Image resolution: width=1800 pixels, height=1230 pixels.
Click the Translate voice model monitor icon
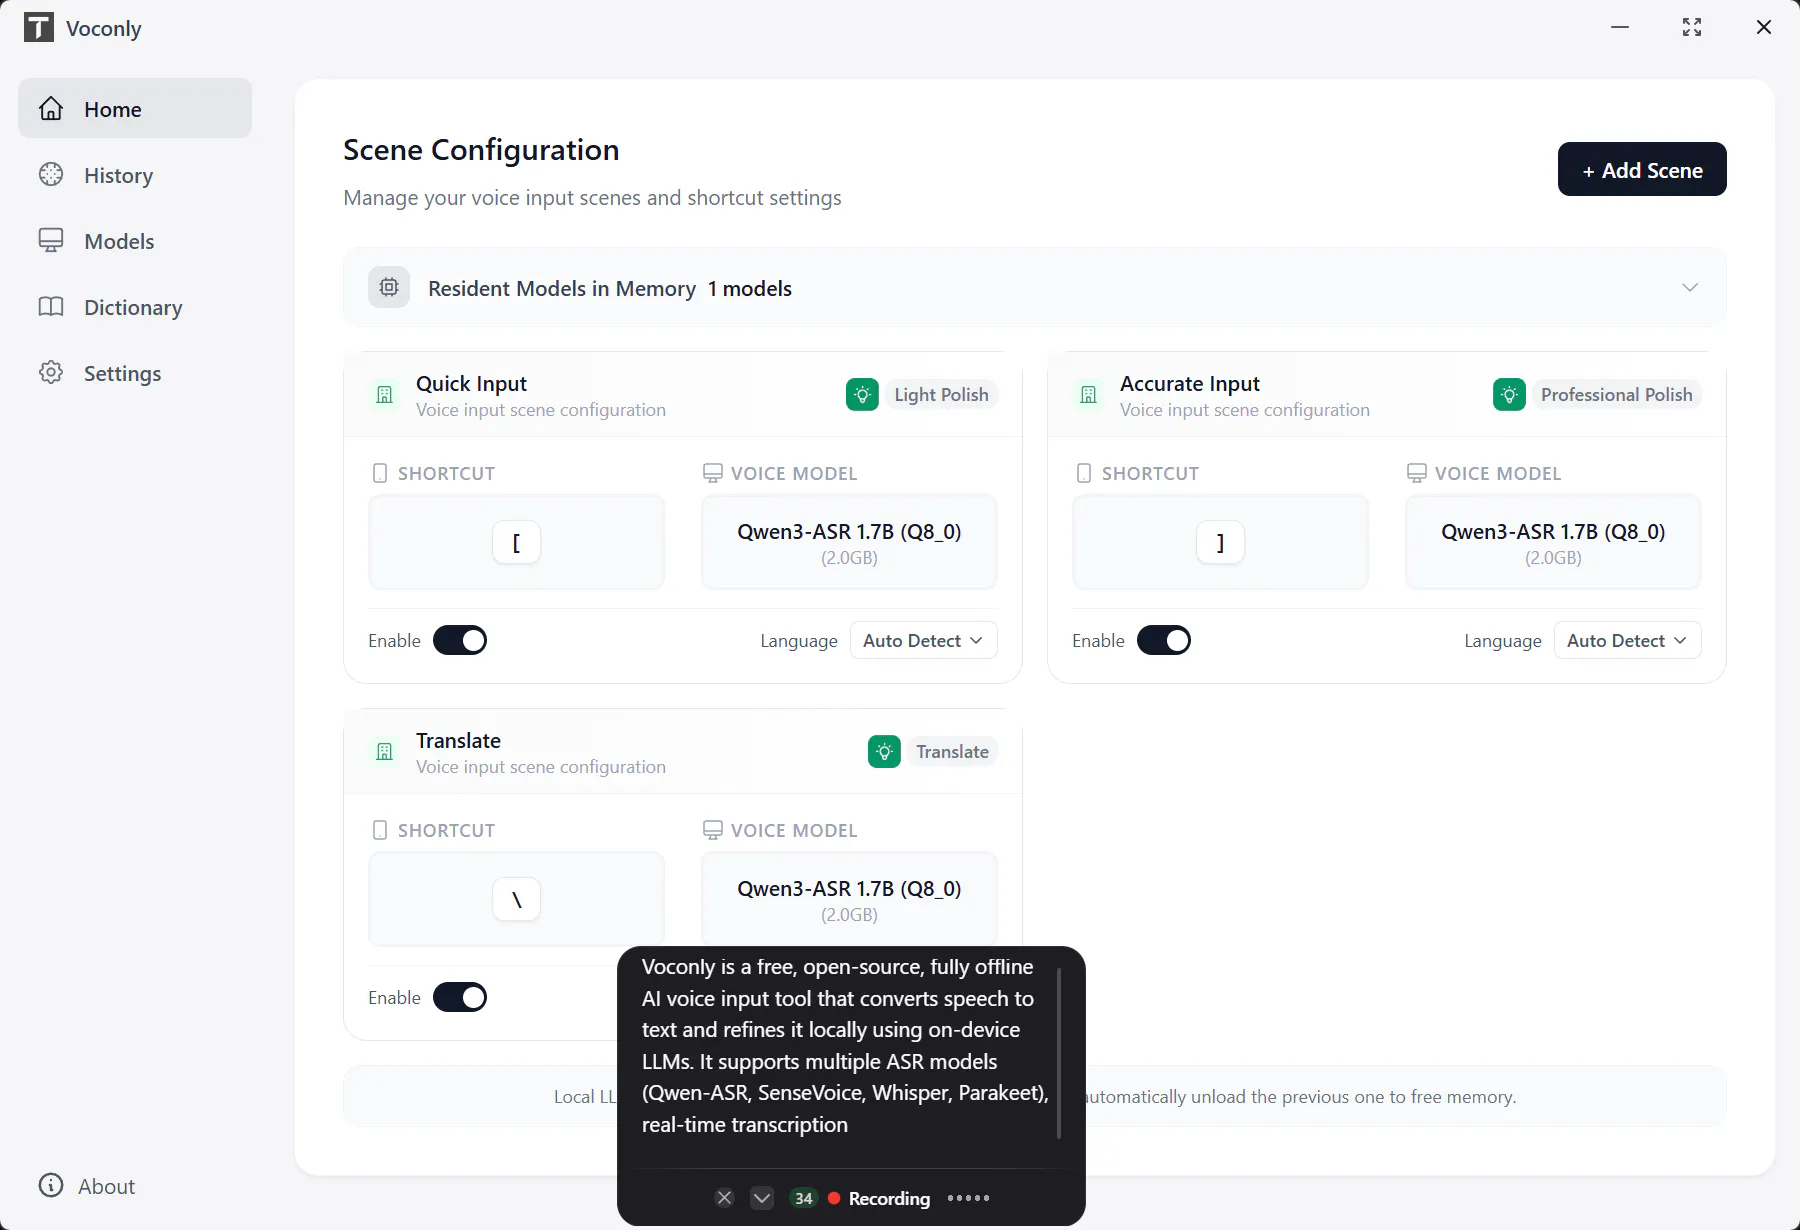pos(713,830)
